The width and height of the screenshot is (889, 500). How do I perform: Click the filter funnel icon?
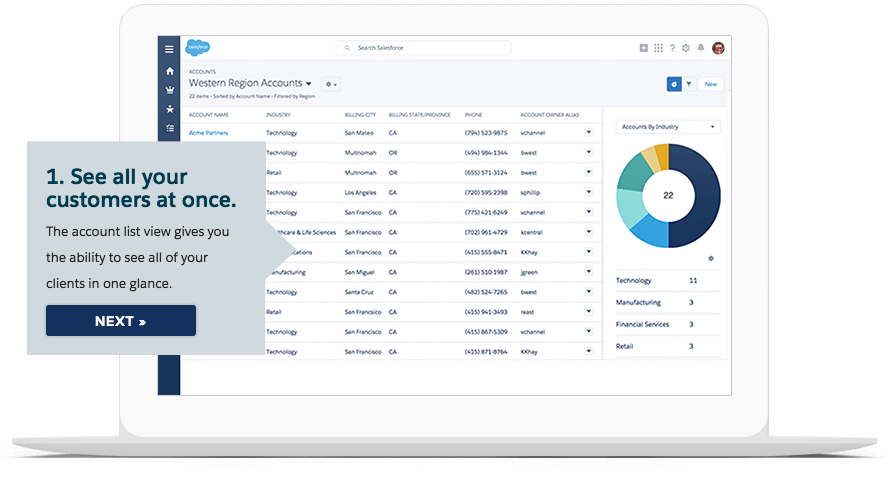click(x=689, y=84)
